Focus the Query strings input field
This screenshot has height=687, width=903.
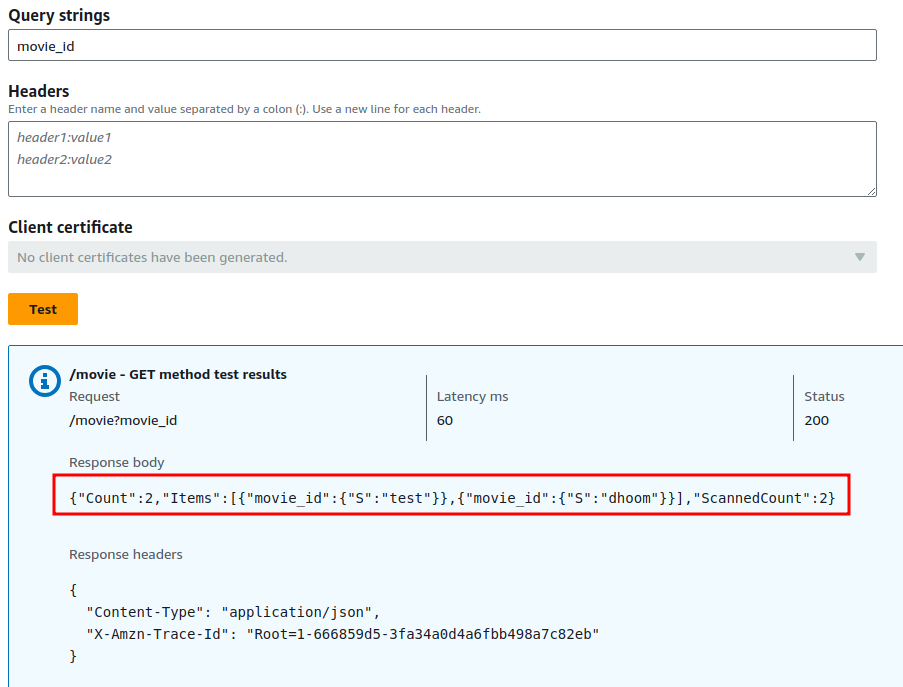(441, 45)
